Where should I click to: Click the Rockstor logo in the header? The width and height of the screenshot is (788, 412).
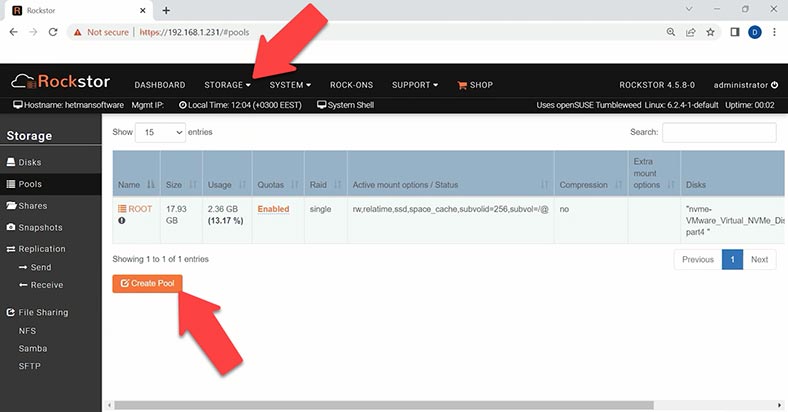tap(60, 81)
